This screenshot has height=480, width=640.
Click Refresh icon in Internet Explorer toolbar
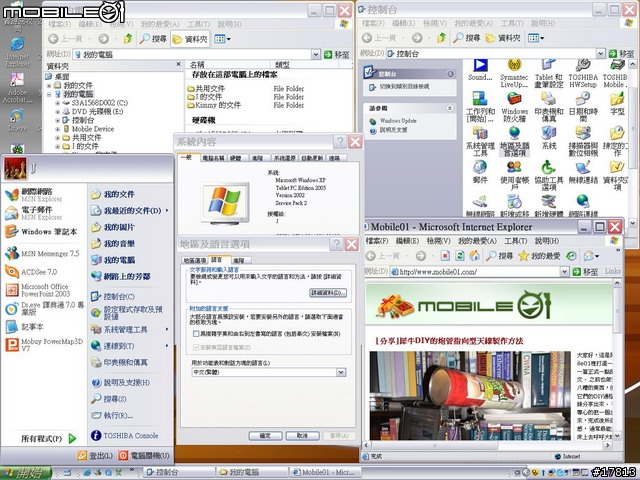460,256
